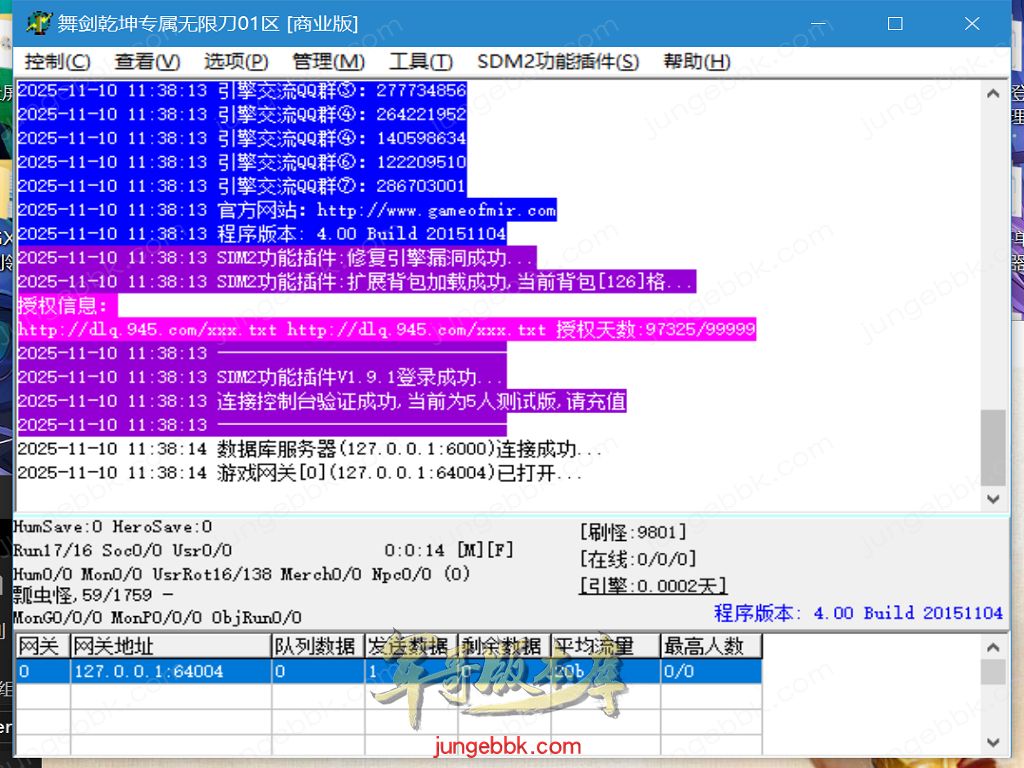Click the 网关地址 column header

click(170, 647)
